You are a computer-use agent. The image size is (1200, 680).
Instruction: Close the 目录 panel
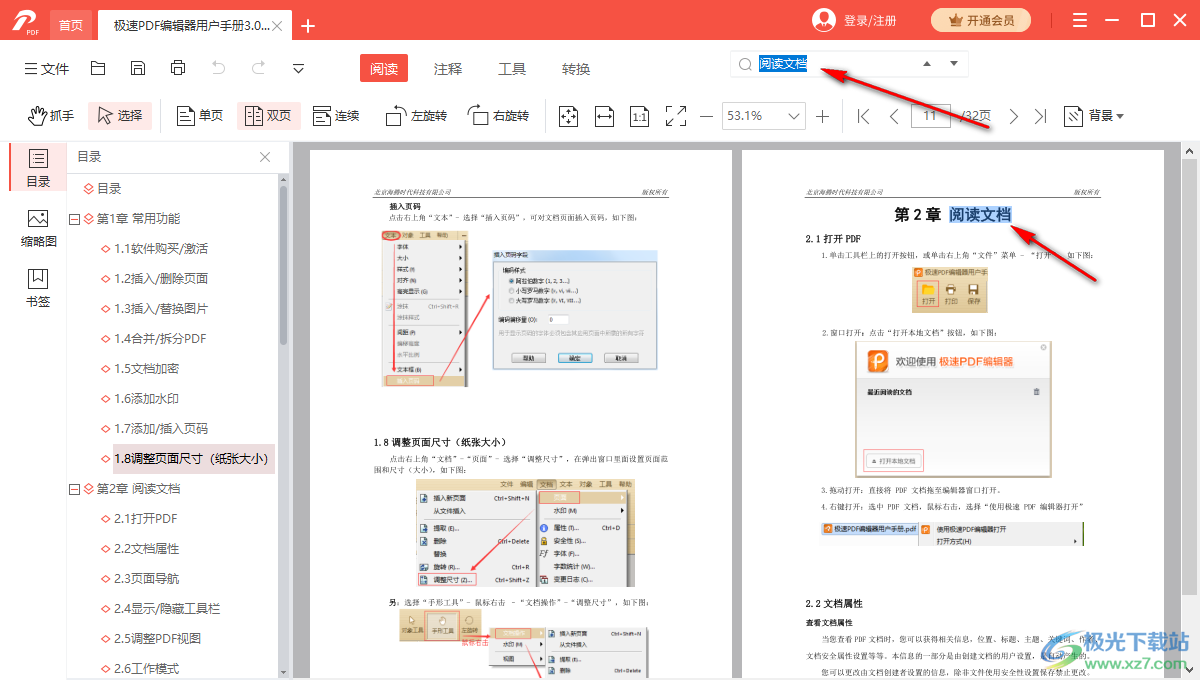(265, 157)
